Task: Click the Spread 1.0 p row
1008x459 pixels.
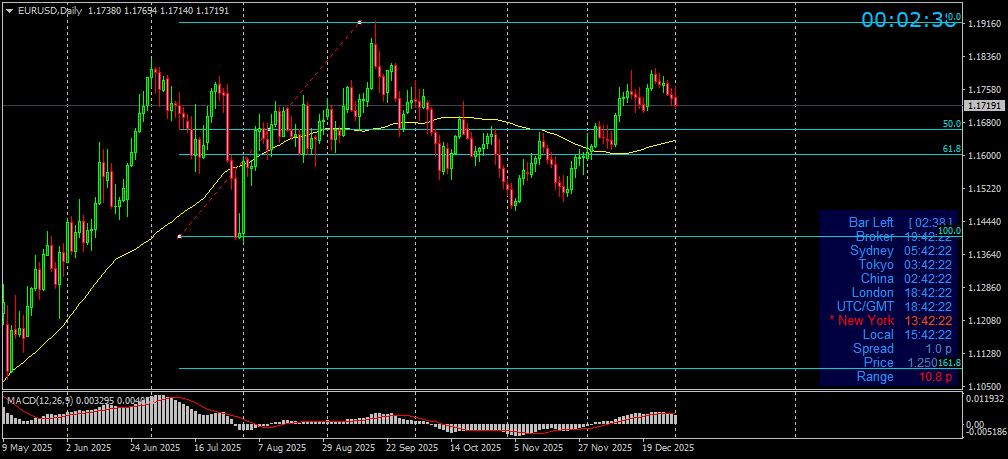Action: pos(903,348)
